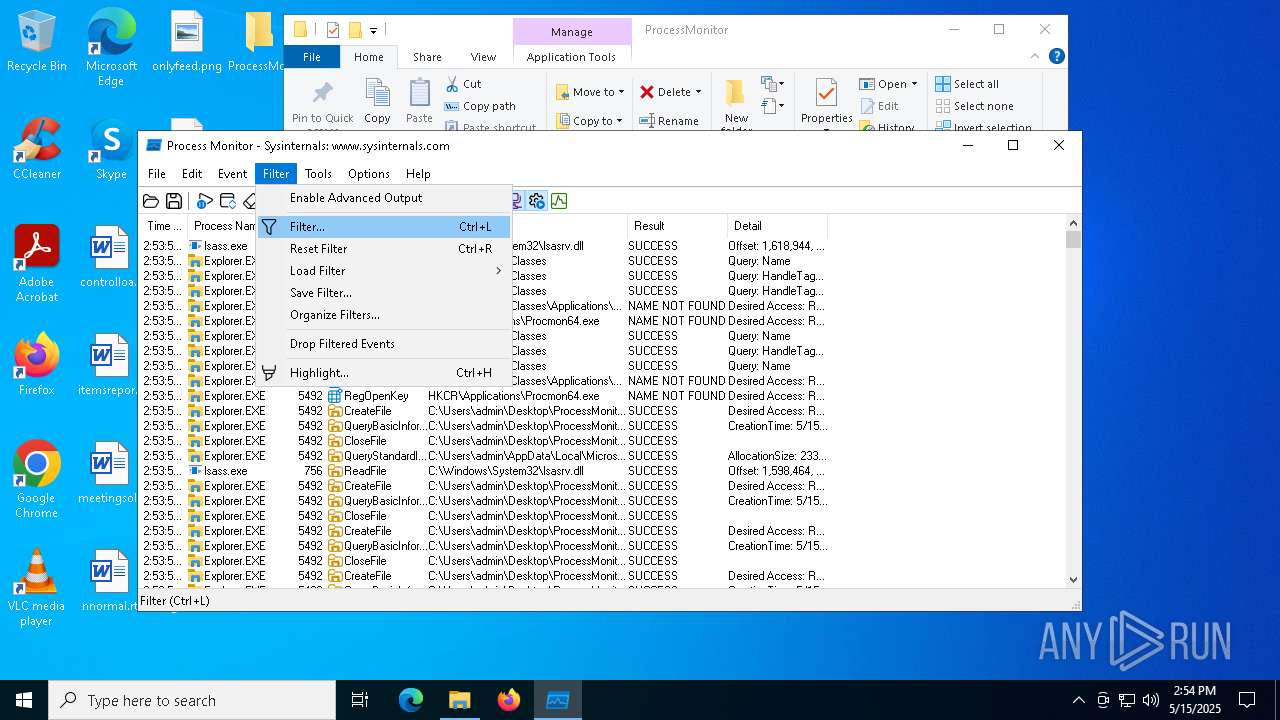Click the Show Profiling Events graph icon

(x=559, y=201)
